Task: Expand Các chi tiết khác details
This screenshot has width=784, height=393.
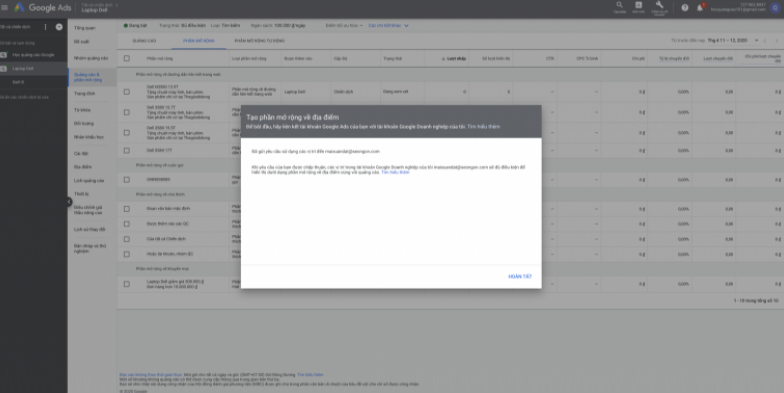Action: click(388, 26)
